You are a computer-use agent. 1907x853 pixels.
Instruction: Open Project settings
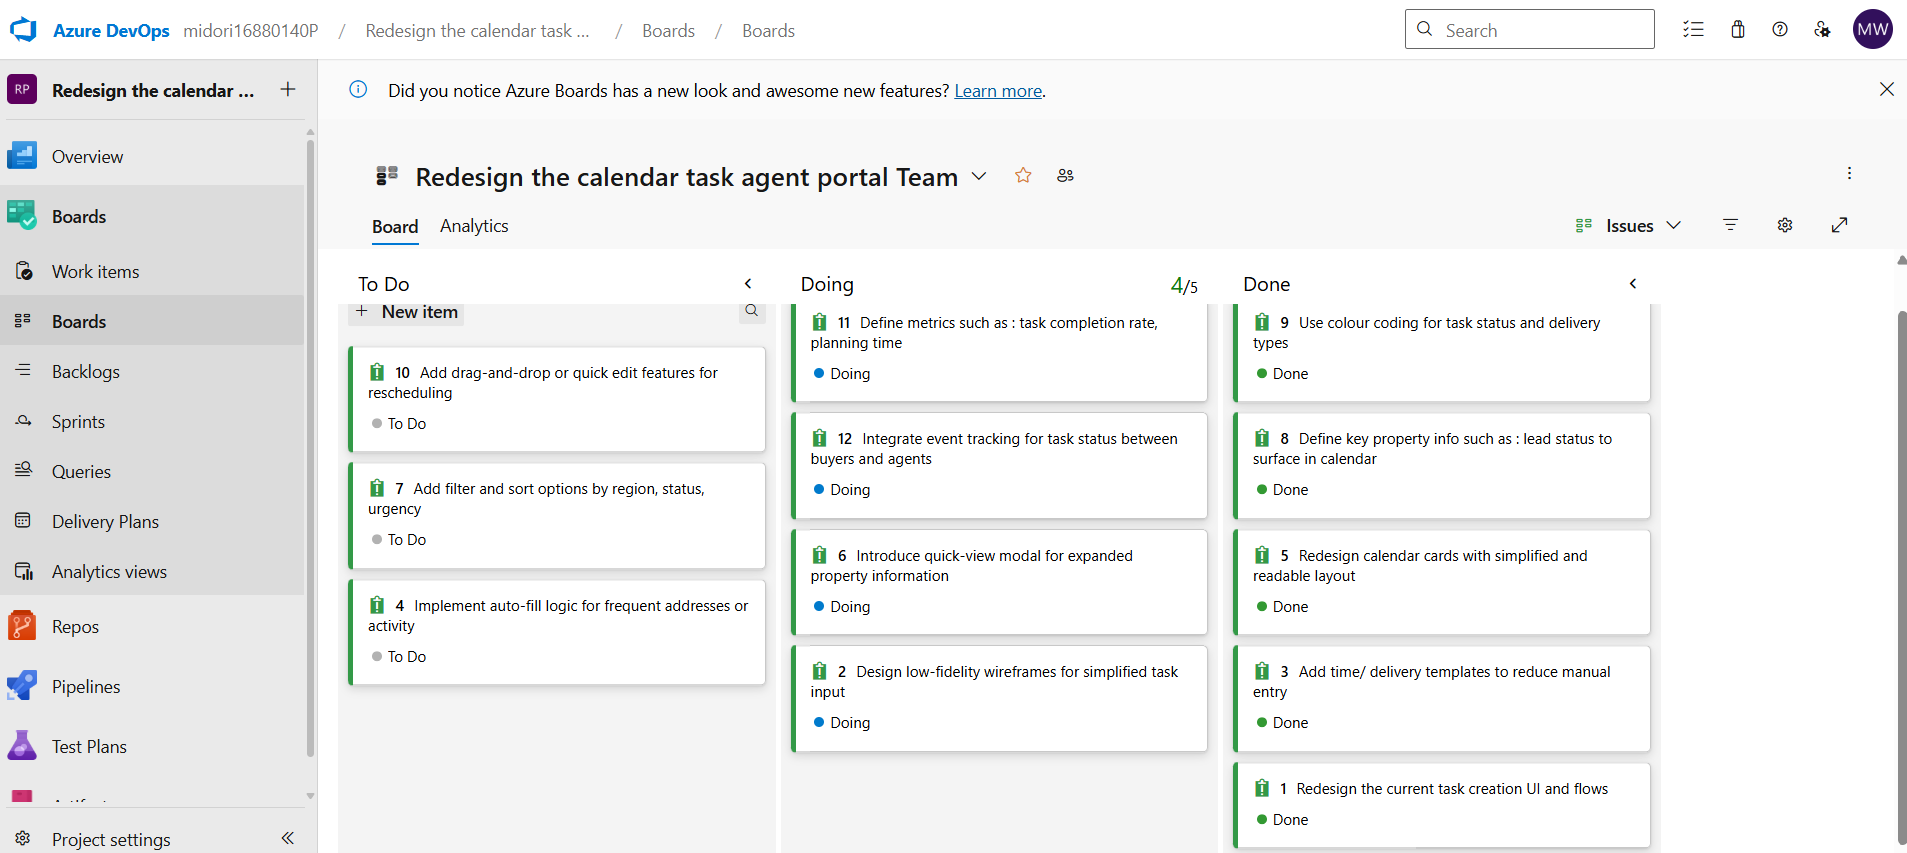click(x=111, y=839)
